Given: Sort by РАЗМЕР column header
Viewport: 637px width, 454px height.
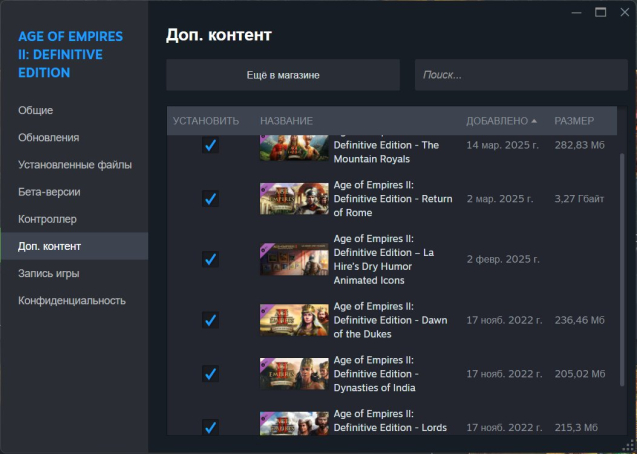Looking at the screenshot, I should [574, 121].
